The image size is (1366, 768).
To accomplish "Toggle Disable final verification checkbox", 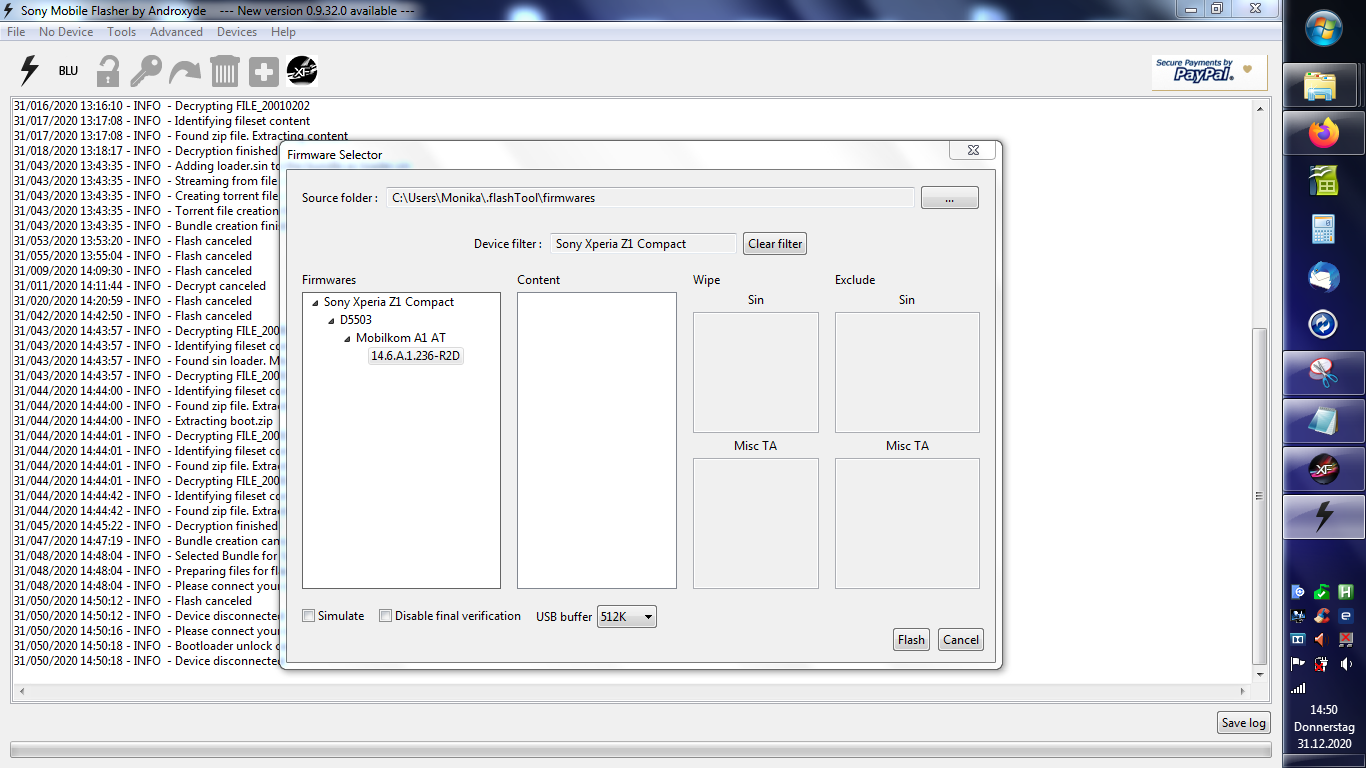I will (385, 616).
